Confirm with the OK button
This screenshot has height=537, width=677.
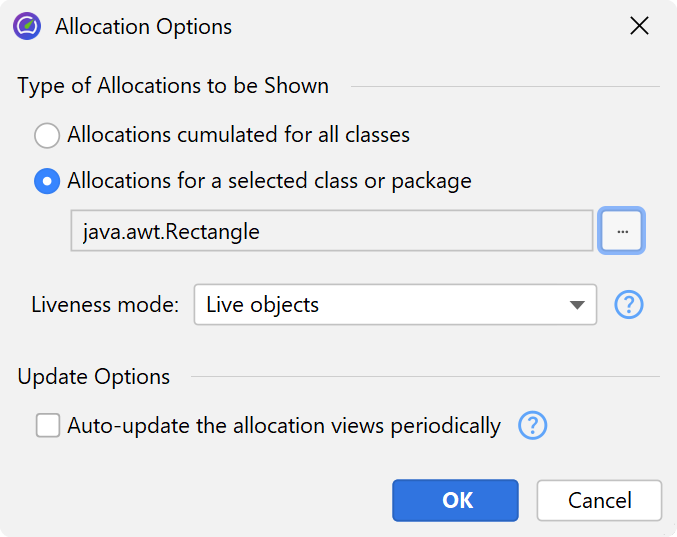[x=455, y=500]
